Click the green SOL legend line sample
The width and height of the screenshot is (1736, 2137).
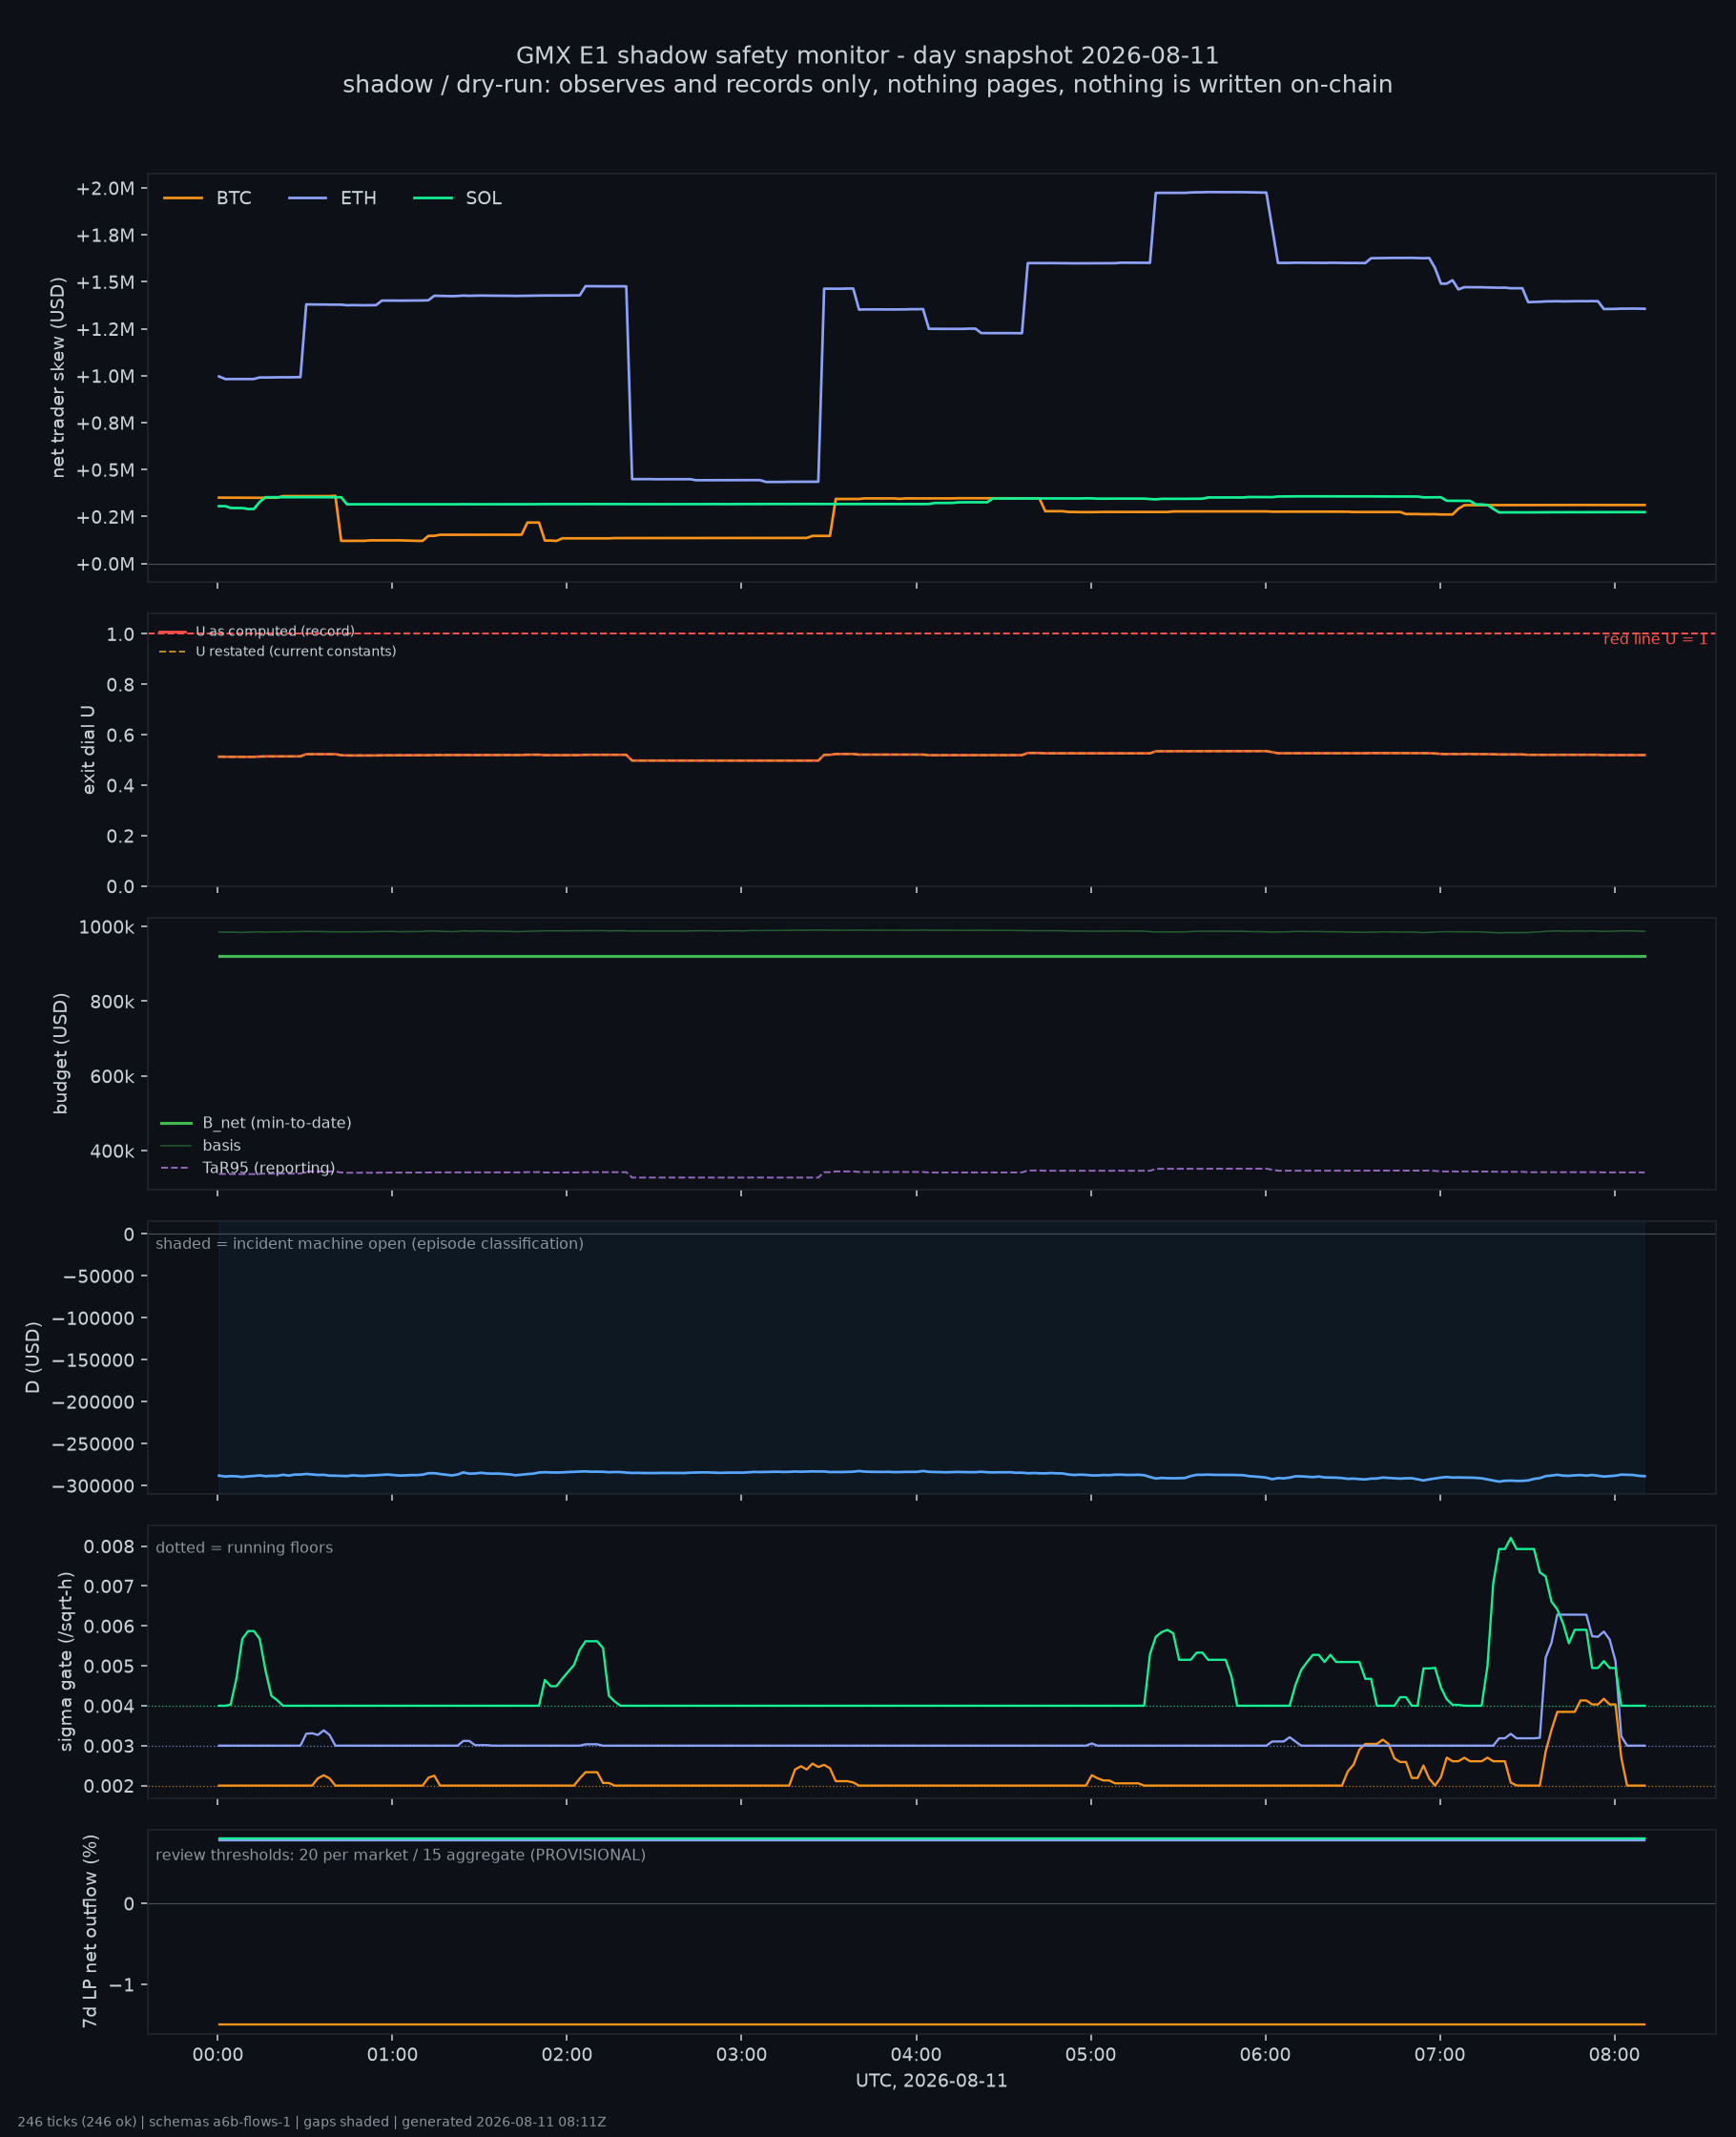tap(433, 198)
